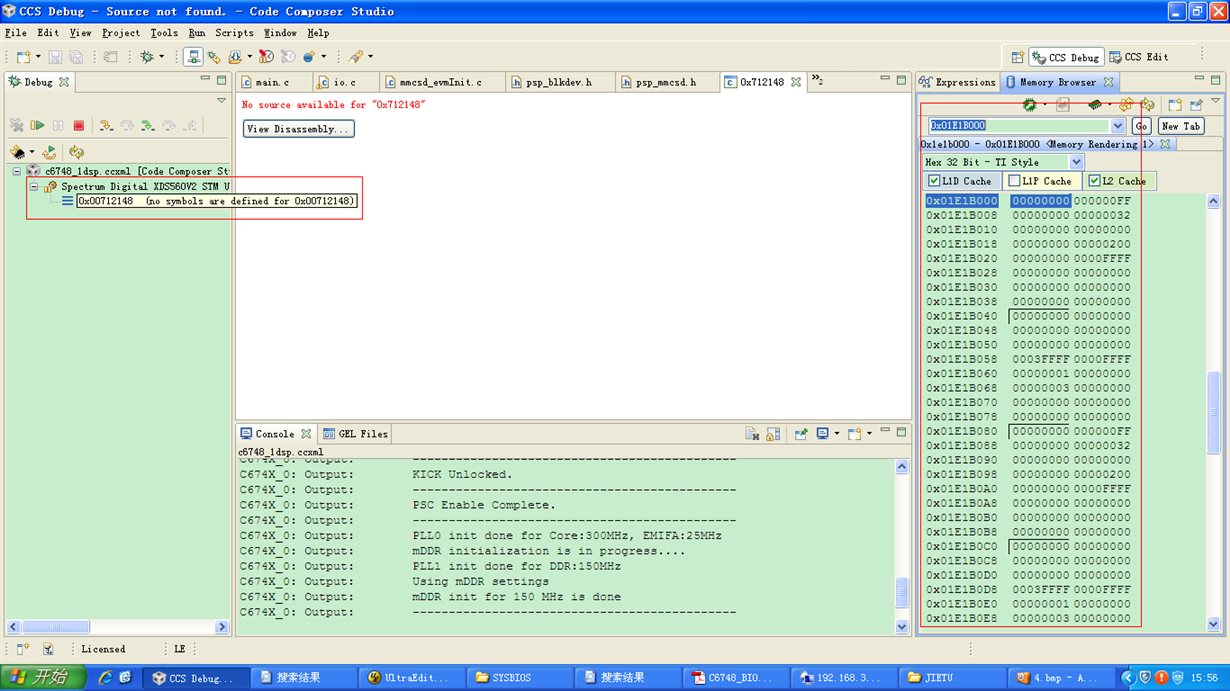The height and width of the screenshot is (691, 1230).
Task: Click the Scroll Lock console icon
Action: point(773,434)
